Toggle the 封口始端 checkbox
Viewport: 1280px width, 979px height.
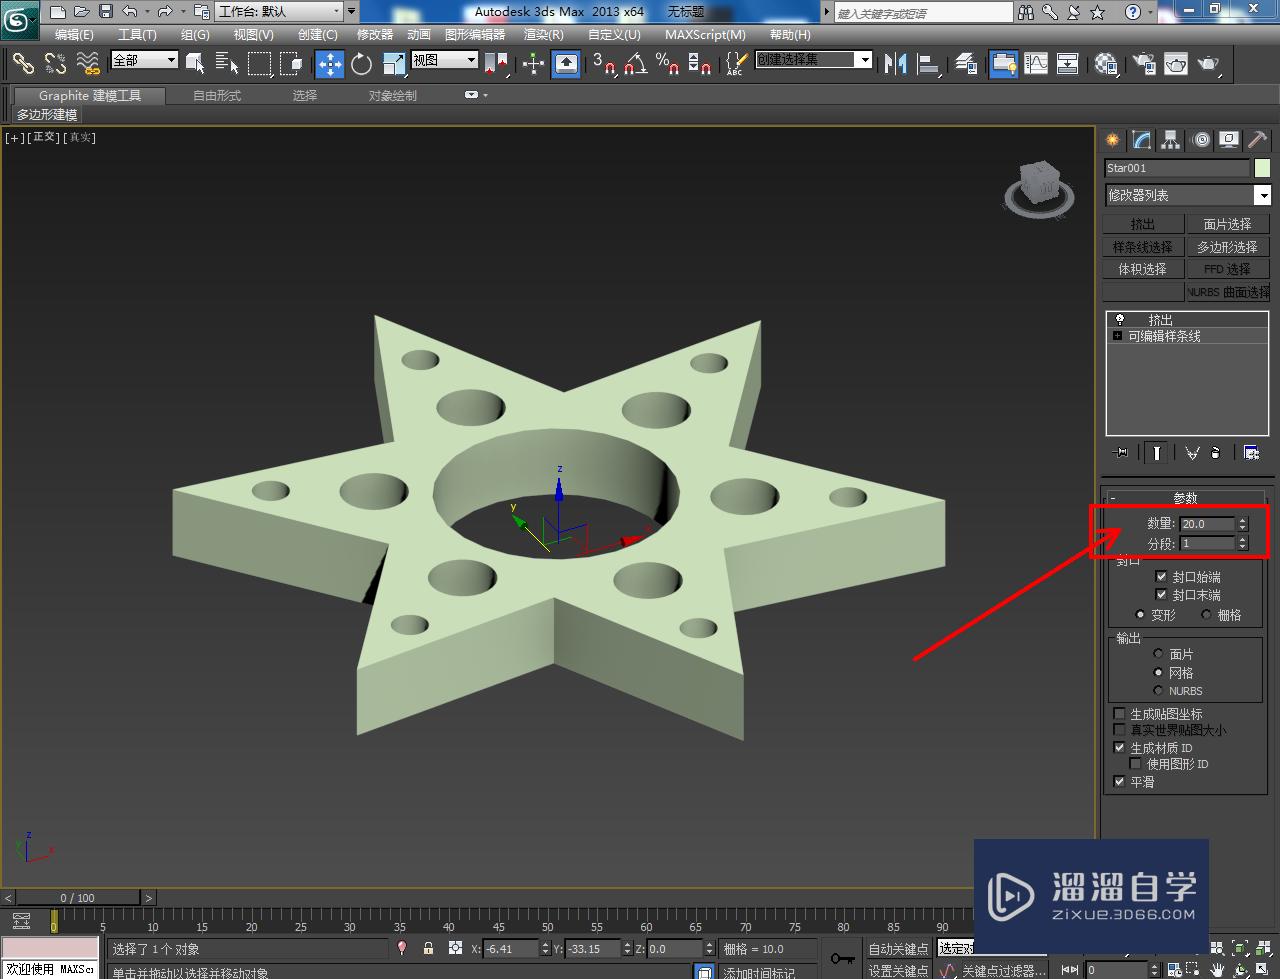(1161, 577)
